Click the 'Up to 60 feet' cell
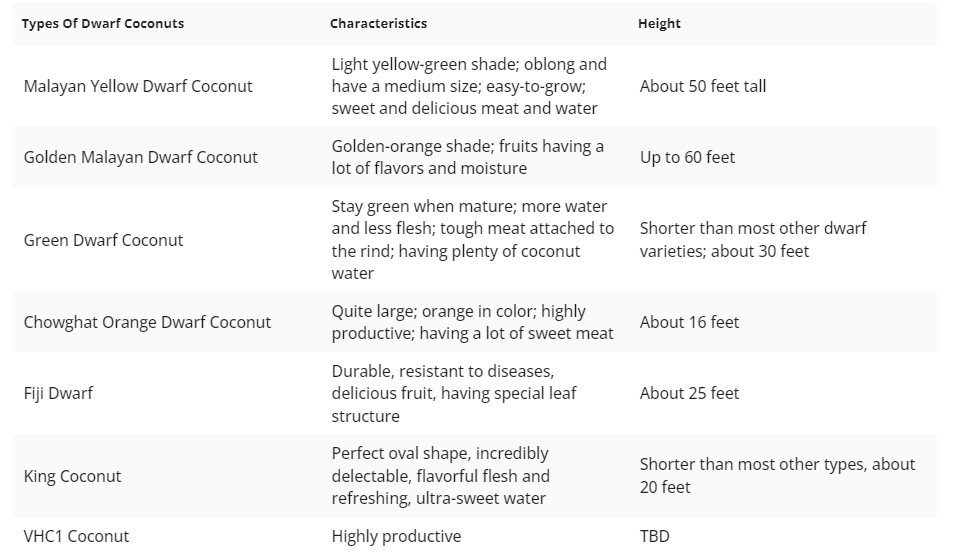Viewport: 953px width, 556px height. 687,157
